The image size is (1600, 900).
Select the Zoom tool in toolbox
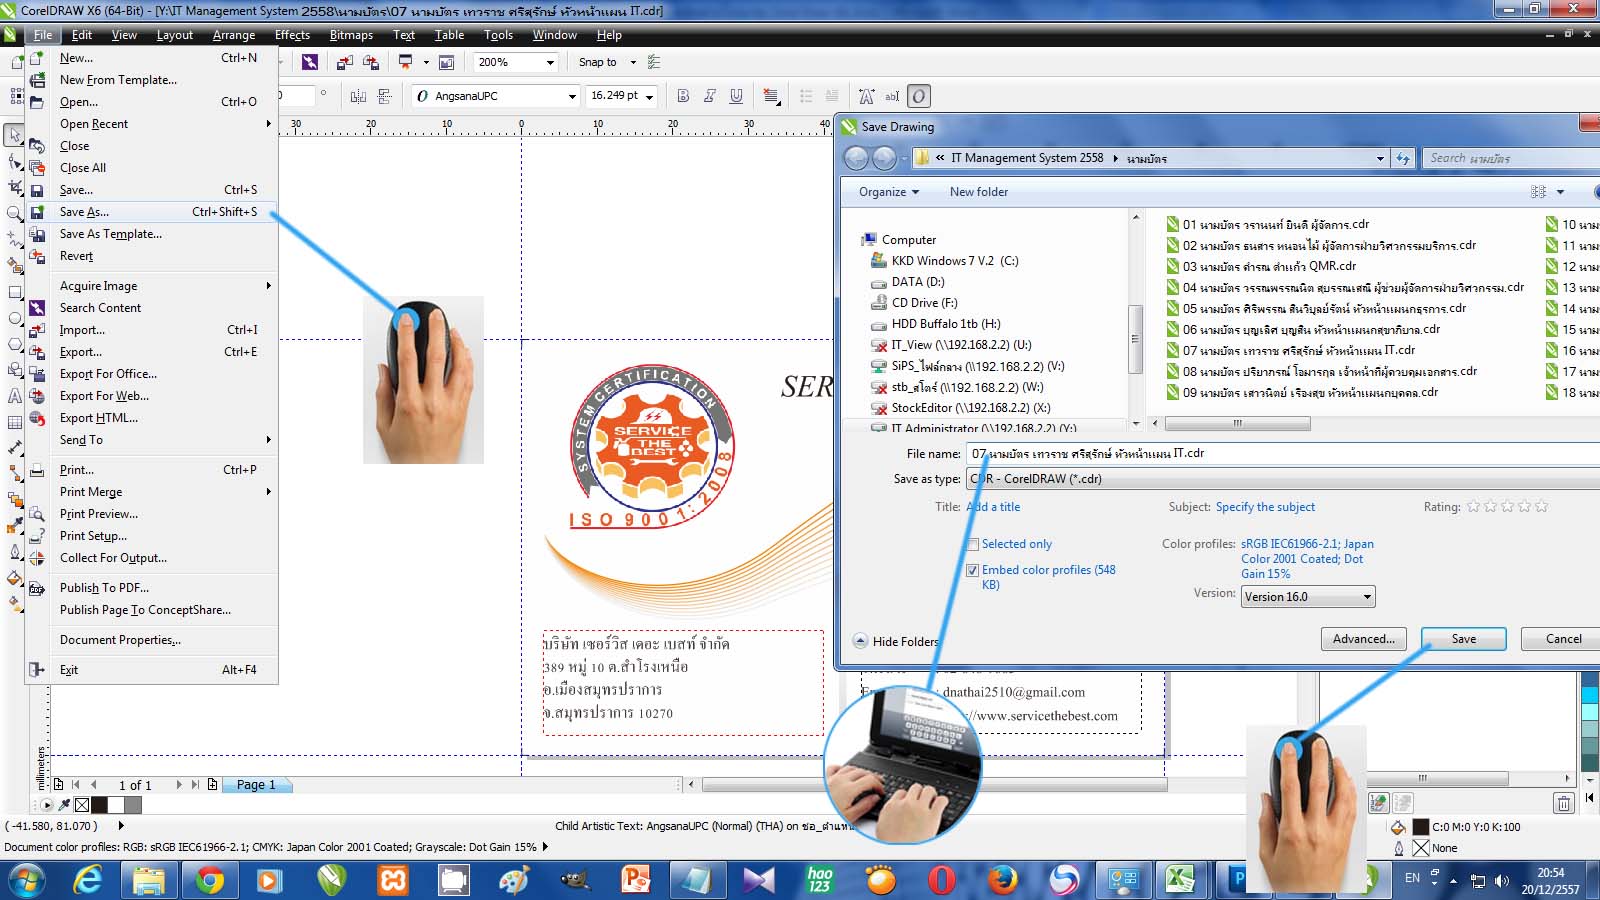point(14,213)
